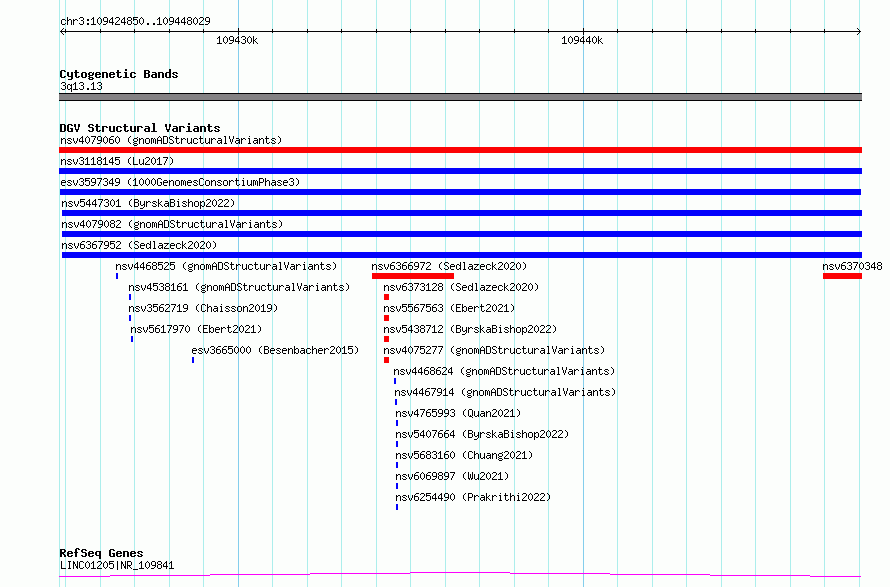The width and height of the screenshot is (890, 587).
Task: Open nsv4468525 gnomAD variant label
Action: (226, 266)
